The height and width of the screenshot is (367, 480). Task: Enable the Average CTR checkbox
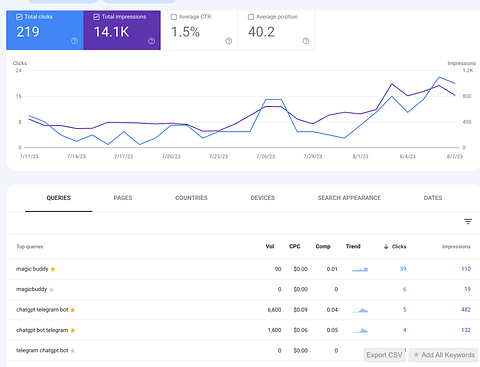174,17
